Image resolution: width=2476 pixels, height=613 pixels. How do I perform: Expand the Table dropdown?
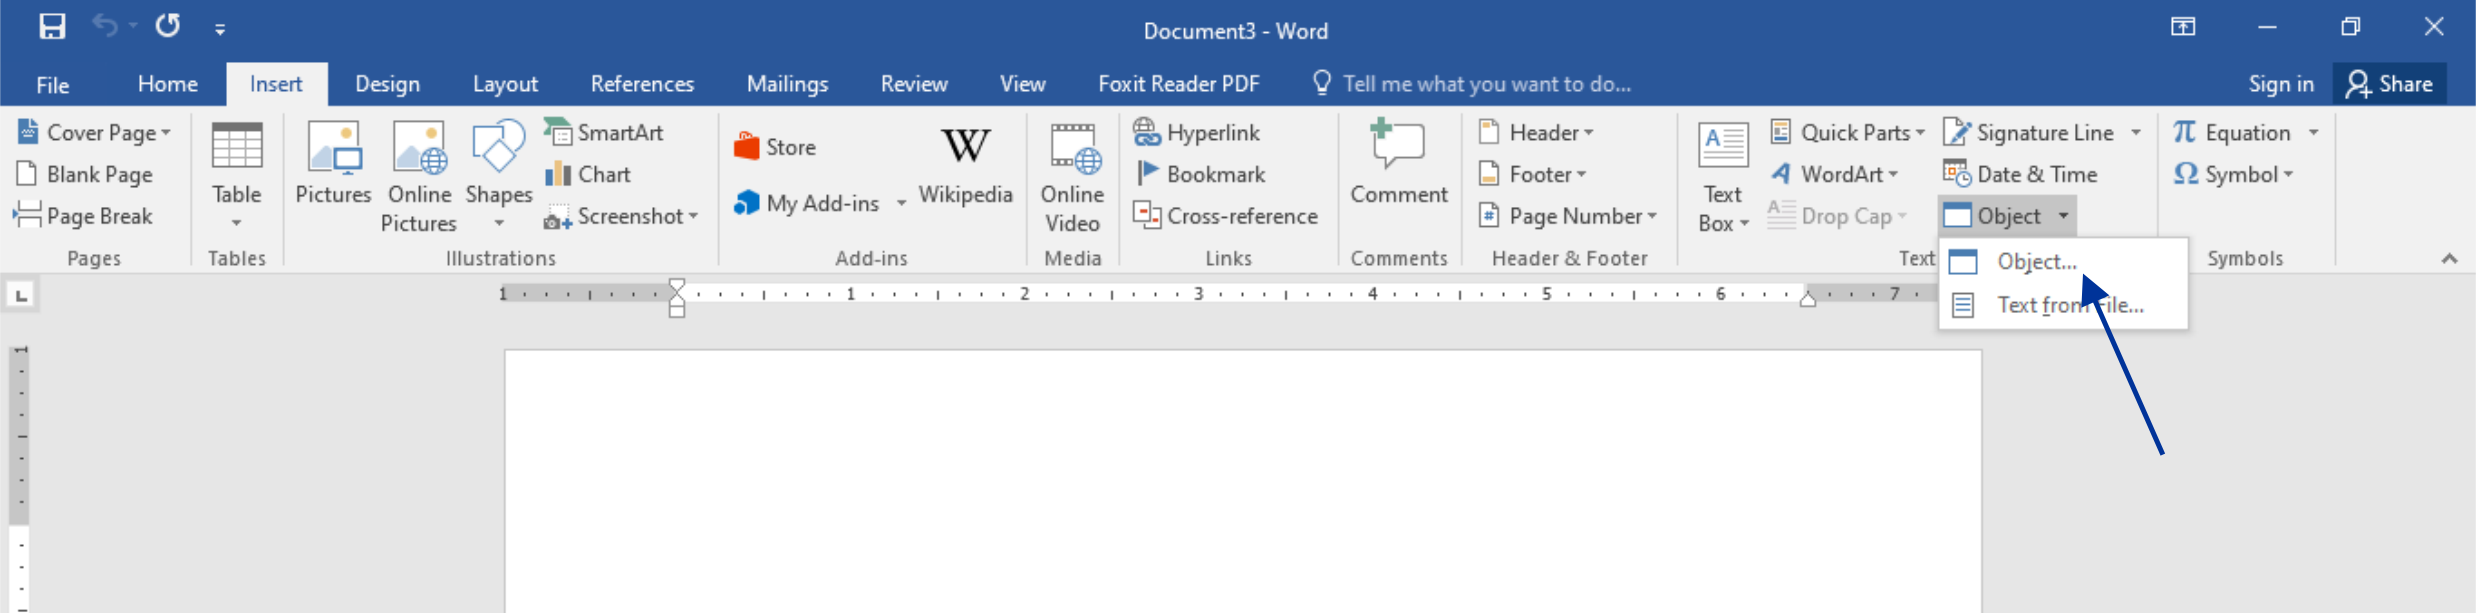click(236, 222)
